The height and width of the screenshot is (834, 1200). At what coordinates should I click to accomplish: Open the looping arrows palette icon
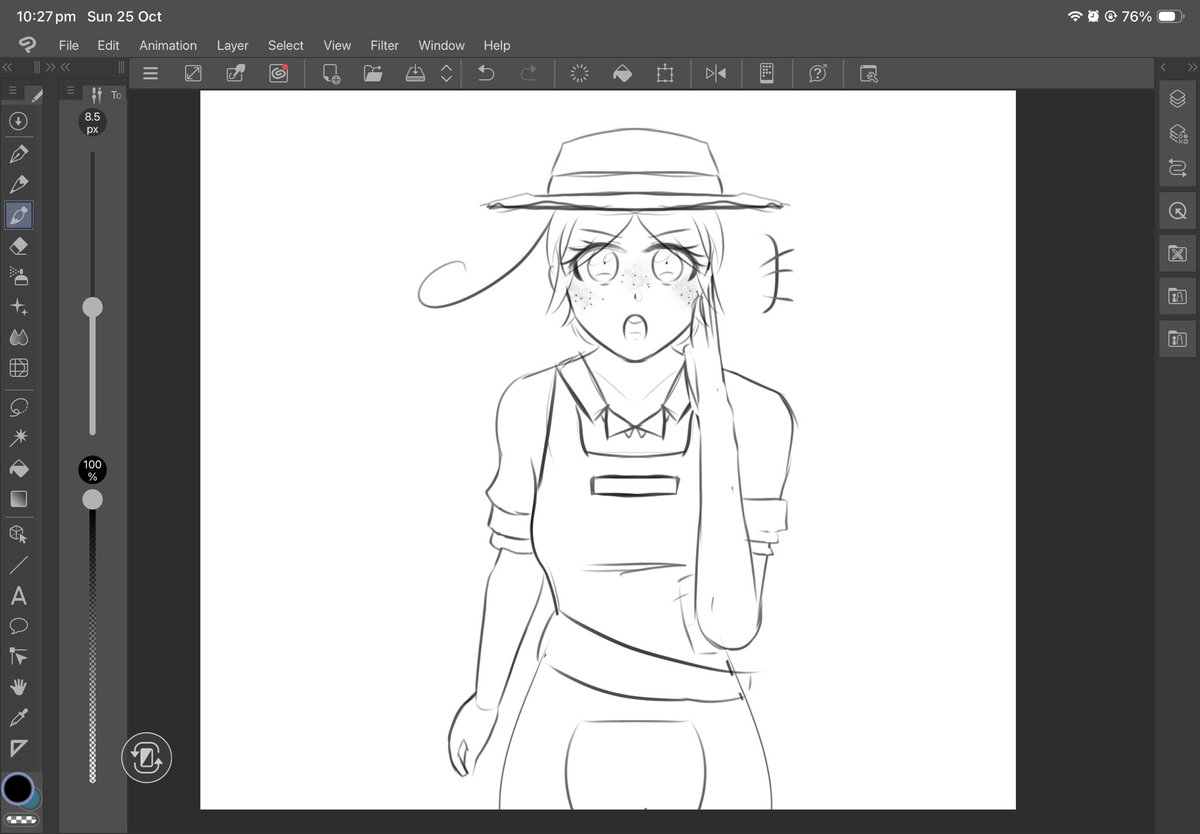tap(1177, 168)
